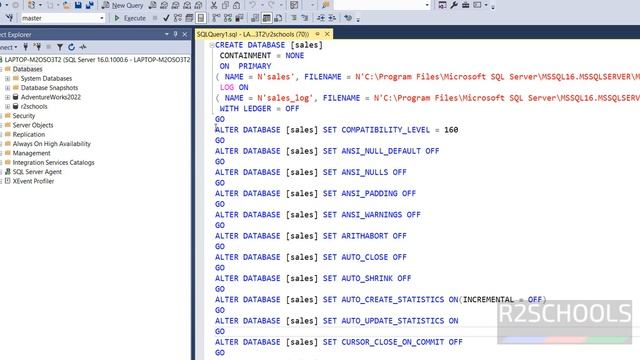
Task: Click the New Query button
Action: pos(122,5)
